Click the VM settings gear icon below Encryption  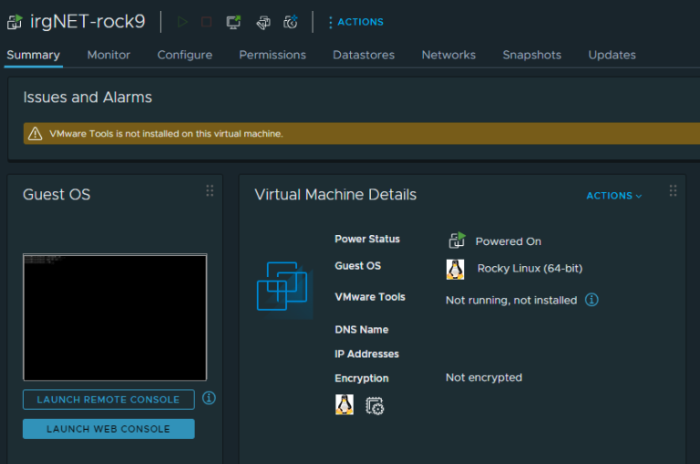click(375, 406)
